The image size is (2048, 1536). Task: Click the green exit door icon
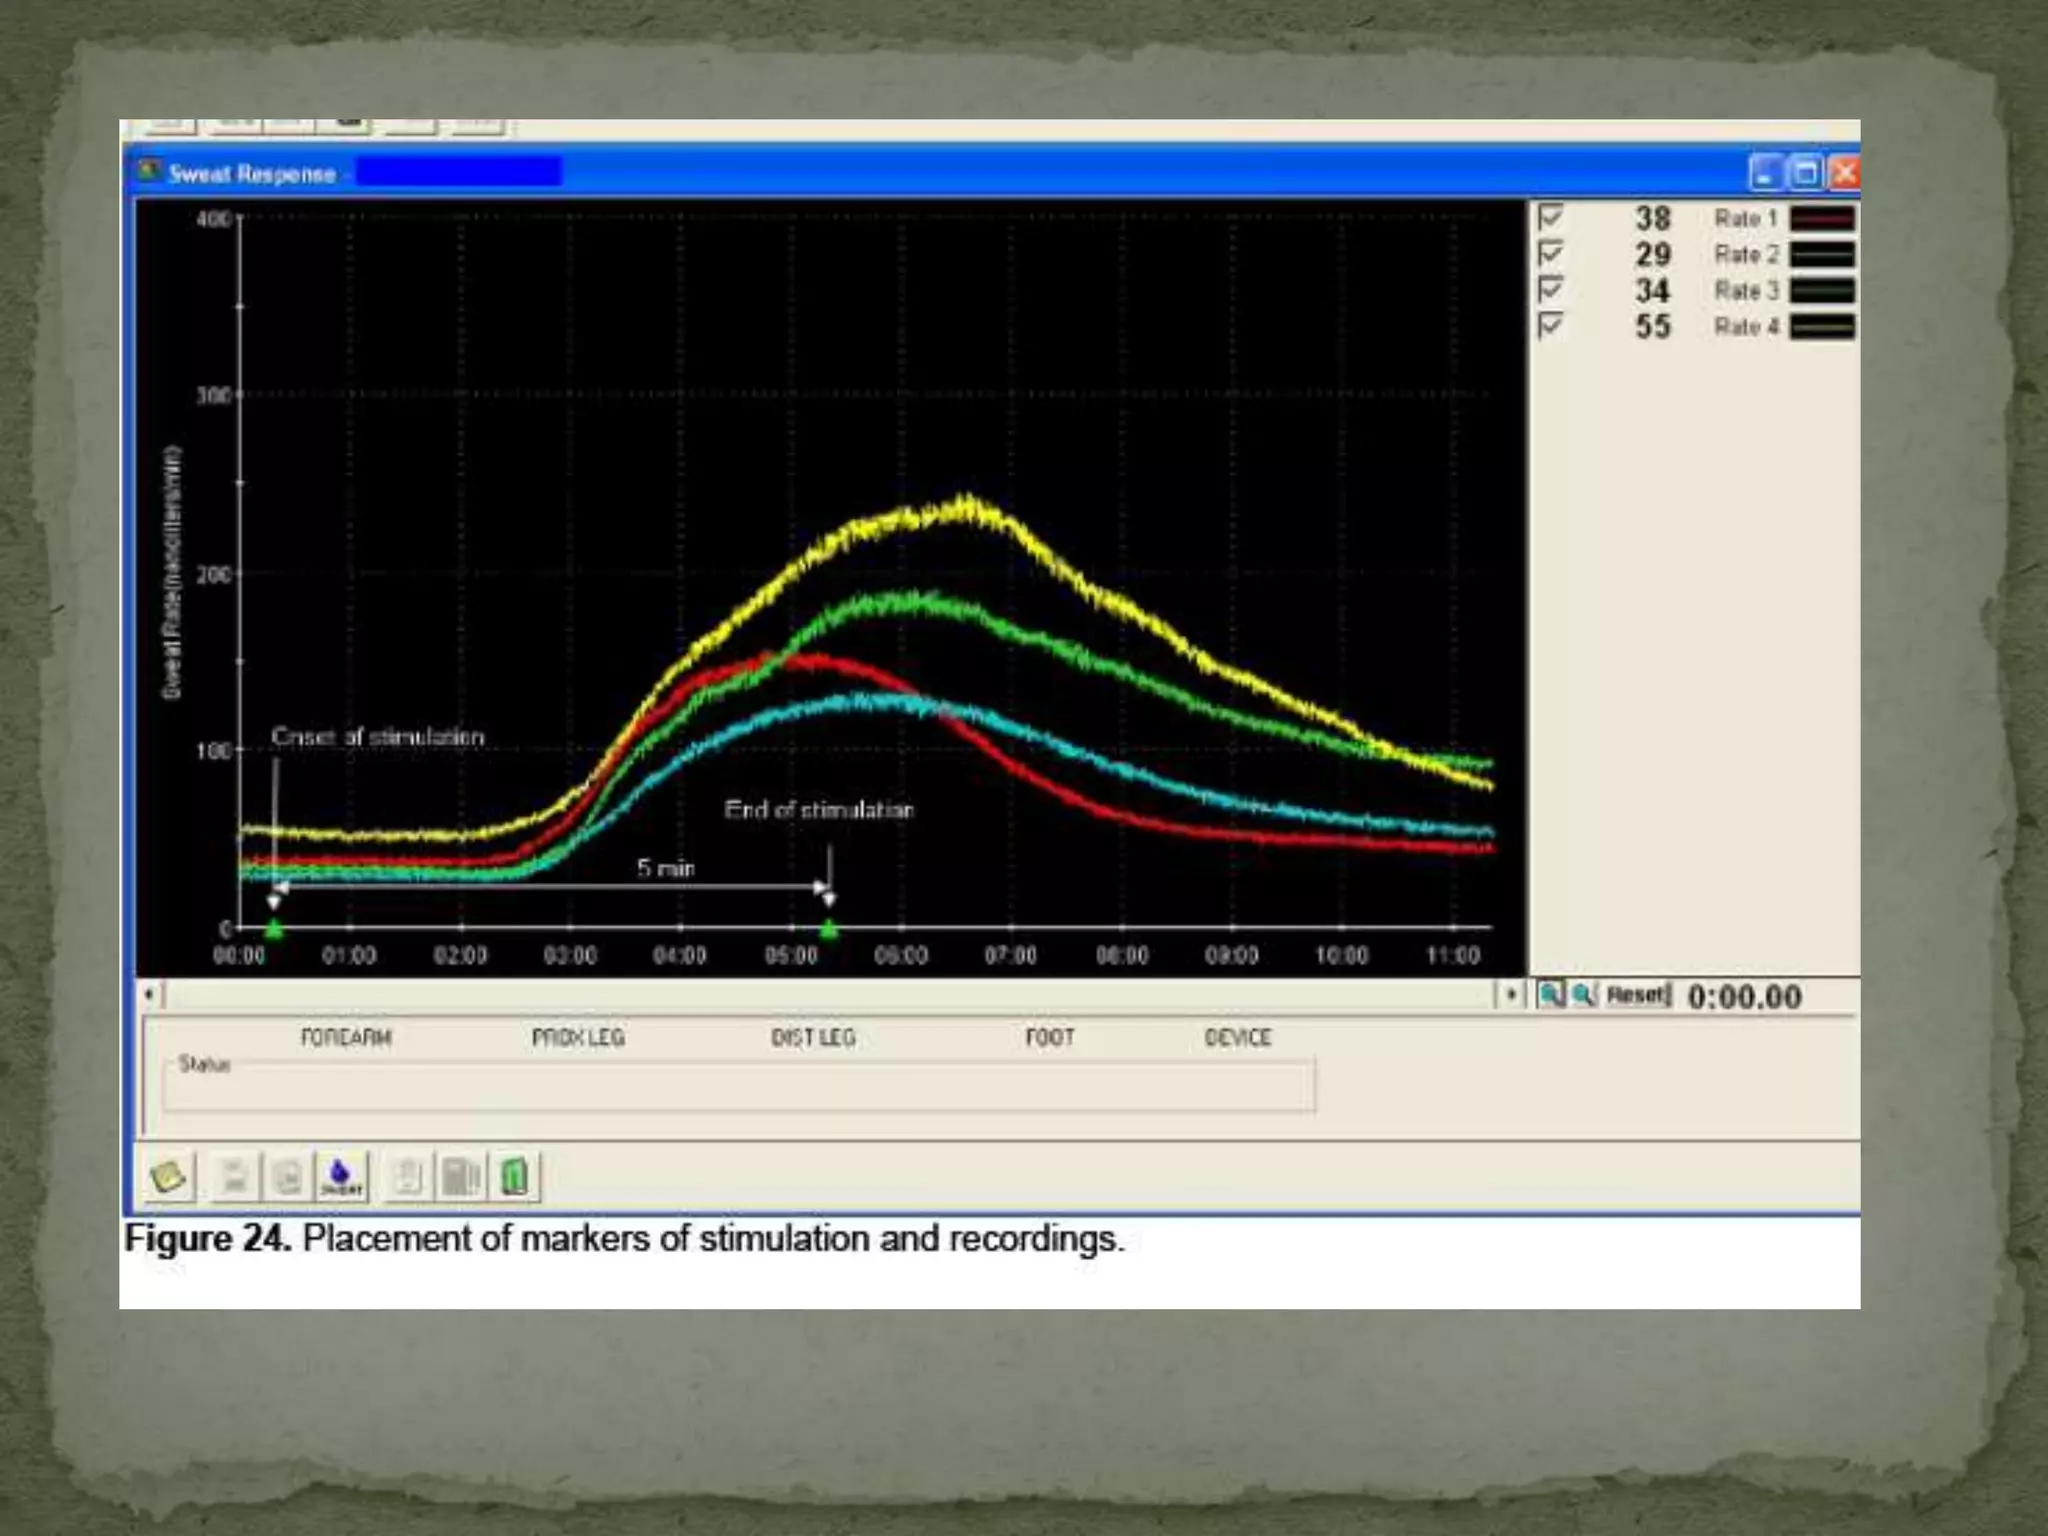pos(514,1176)
